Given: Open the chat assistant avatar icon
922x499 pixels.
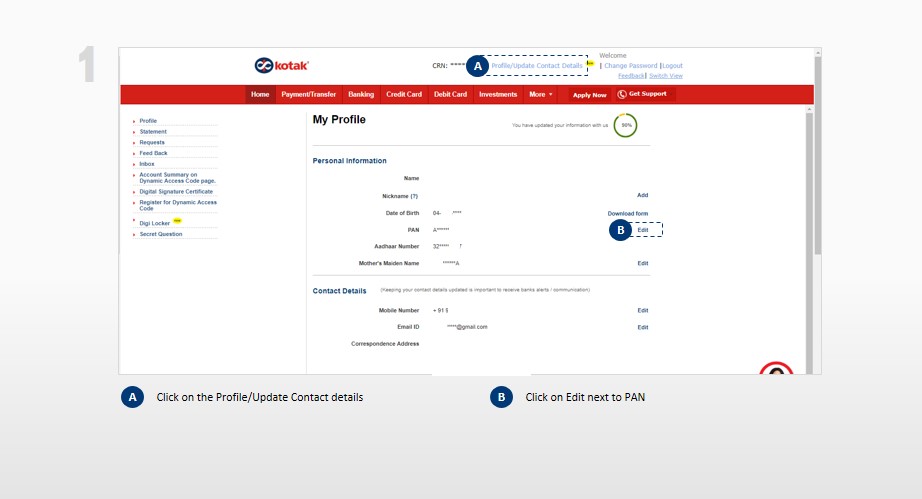Looking at the screenshot, I should [x=776, y=369].
